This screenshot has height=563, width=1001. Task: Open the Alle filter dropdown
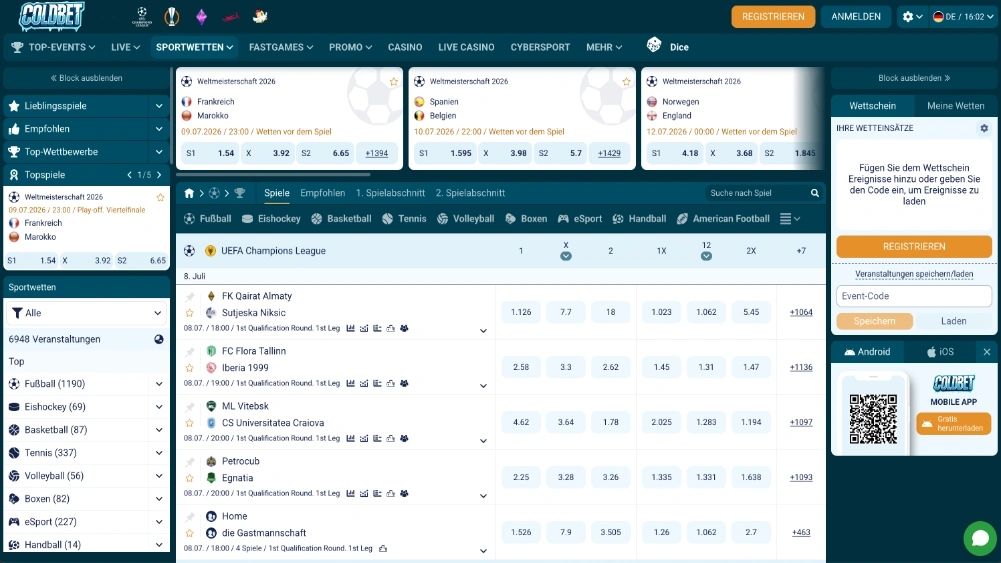[86, 313]
